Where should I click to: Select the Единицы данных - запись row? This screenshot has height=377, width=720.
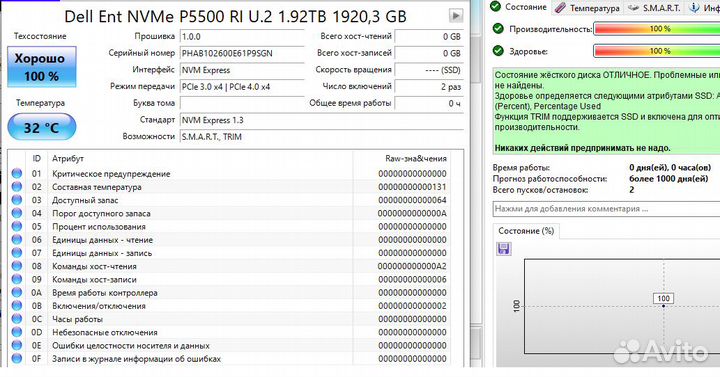[230, 253]
